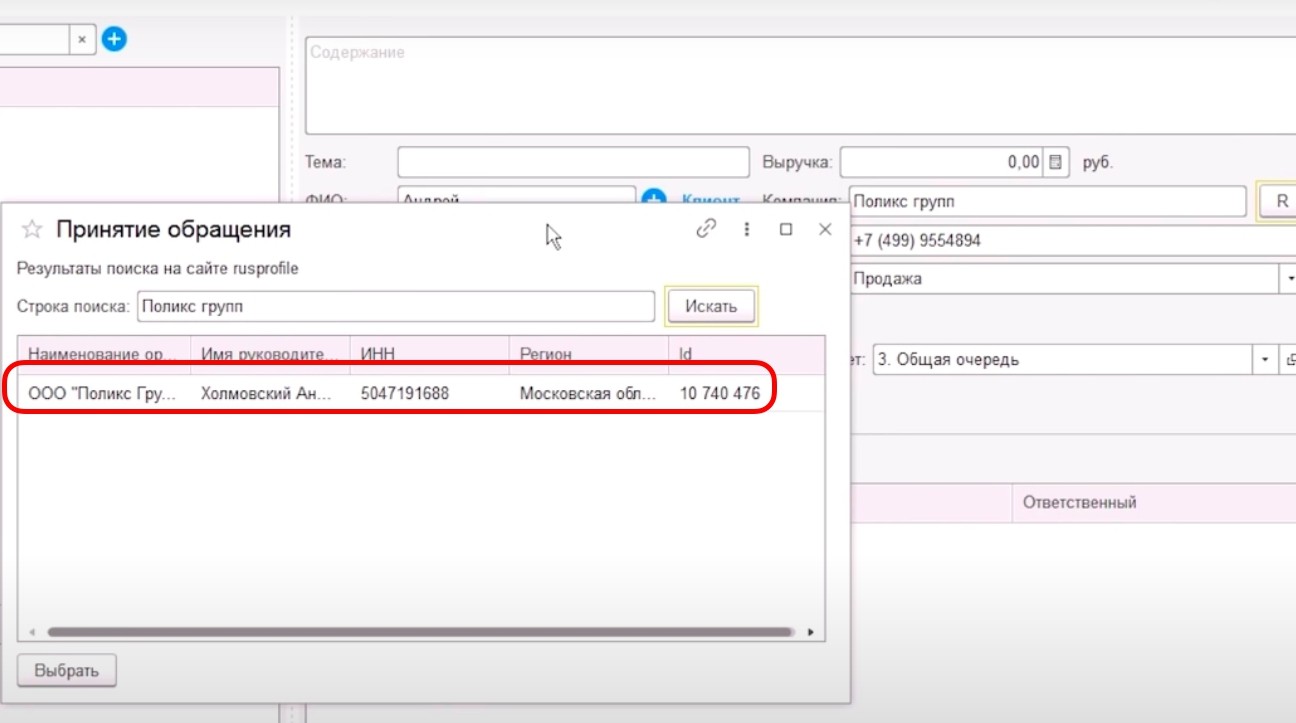The image size is (1296, 723).
Task: Click the Компания field with Поликс групп
Action: point(1047,201)
